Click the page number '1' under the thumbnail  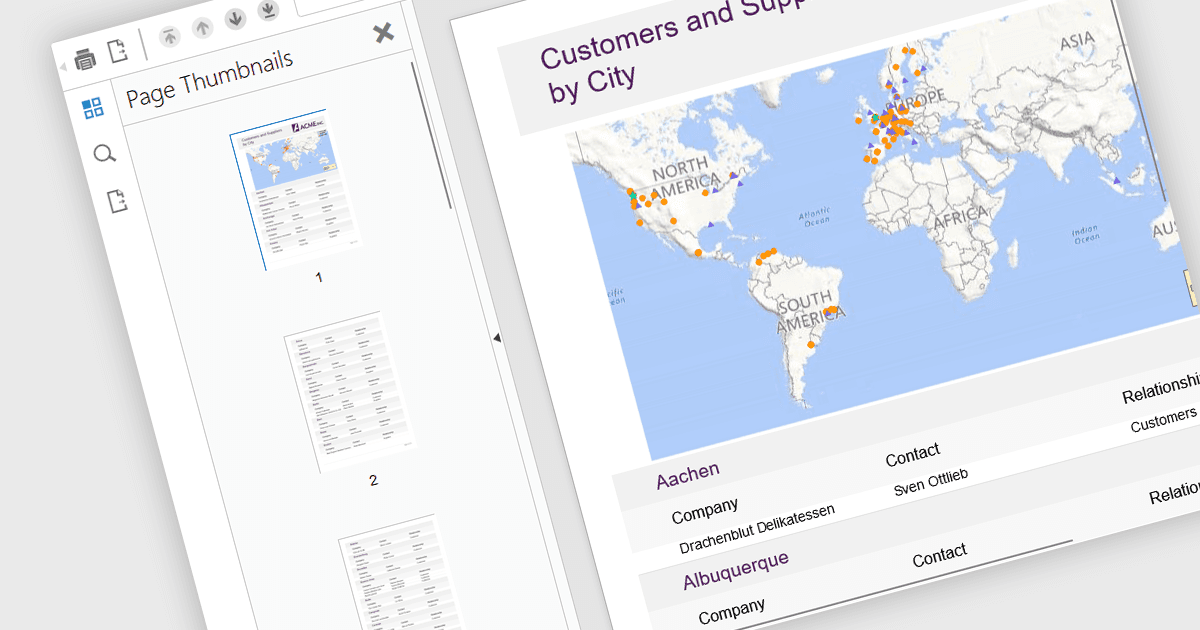[319, 277]
